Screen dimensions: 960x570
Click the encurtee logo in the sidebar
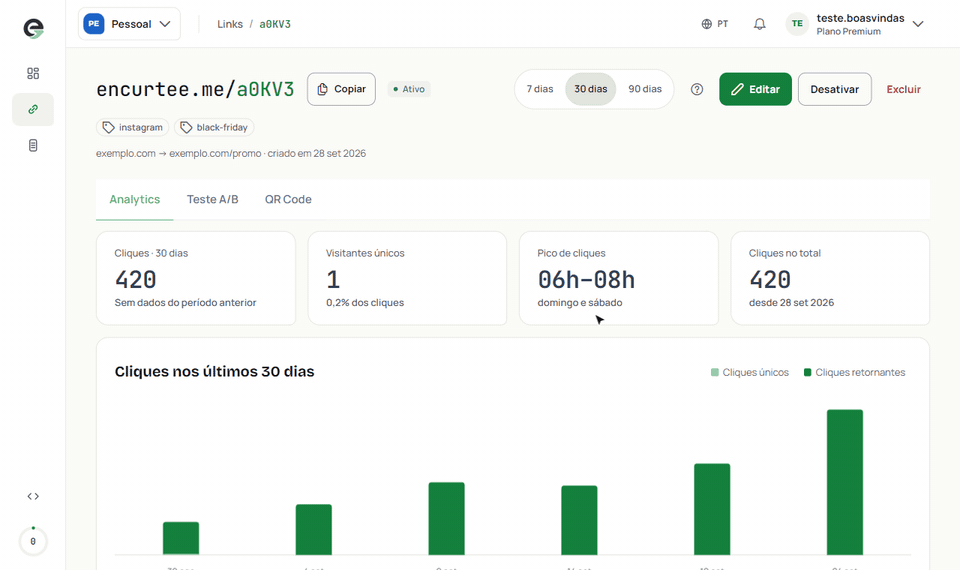pyautogui.click(x=33, y=28)
